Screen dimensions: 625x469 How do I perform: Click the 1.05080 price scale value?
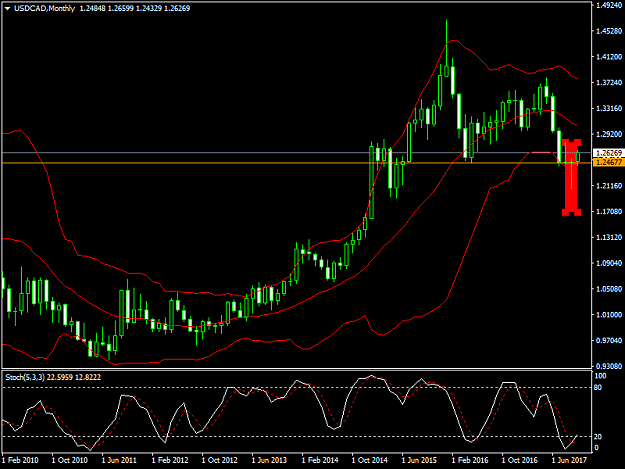(609, 289)
